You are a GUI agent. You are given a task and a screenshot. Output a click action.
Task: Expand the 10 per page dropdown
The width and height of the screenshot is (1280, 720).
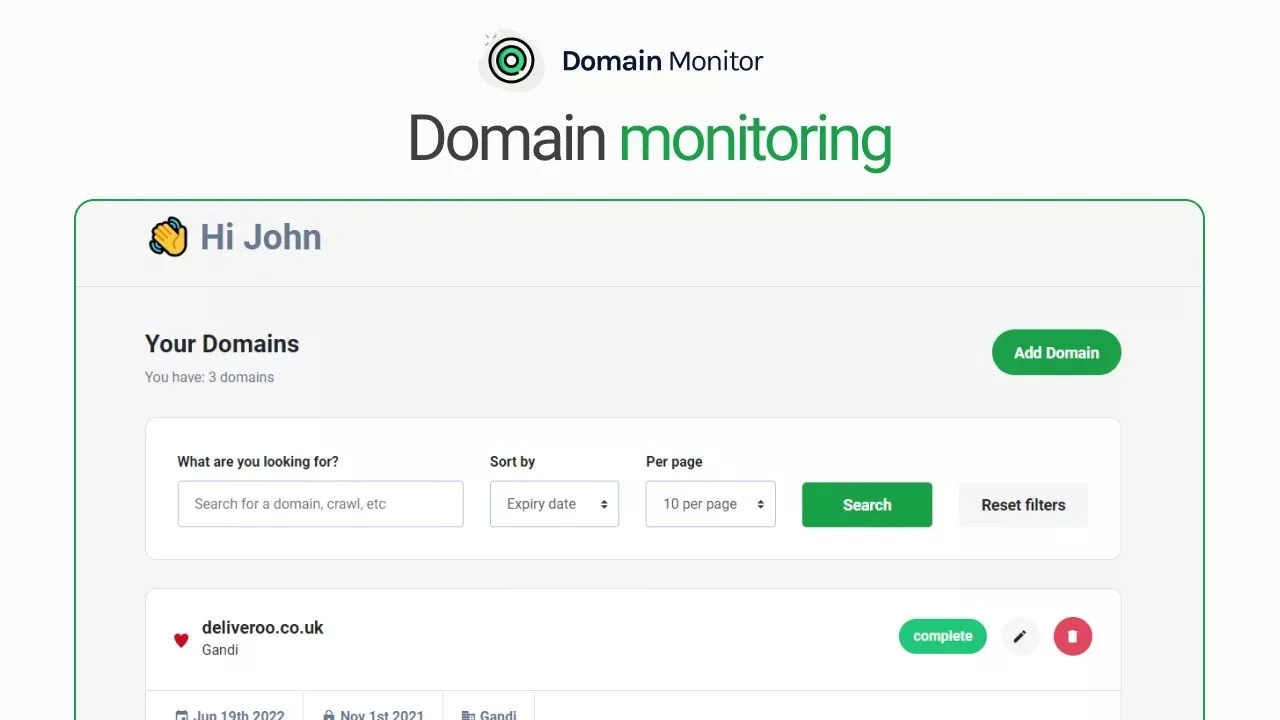[x=710, y=504]
